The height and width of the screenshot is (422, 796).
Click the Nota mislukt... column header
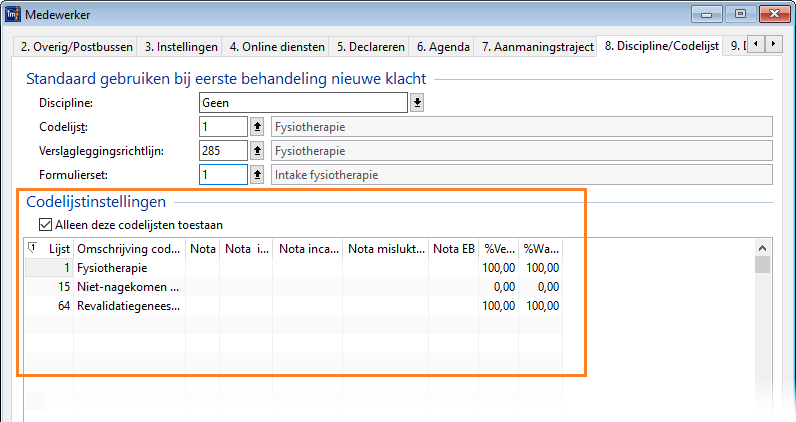coord(386,249)
